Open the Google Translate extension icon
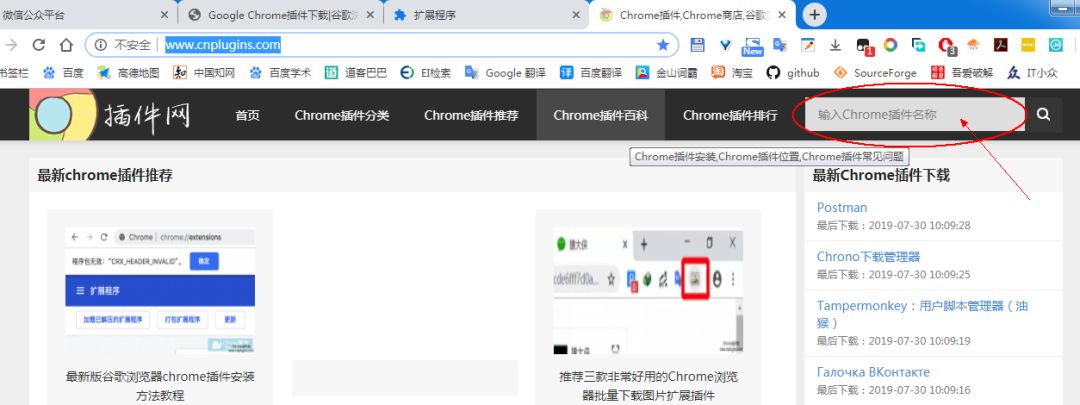The height and width of the screenshot is (405, 1080). pyautogui.click(x=780, y=45)
